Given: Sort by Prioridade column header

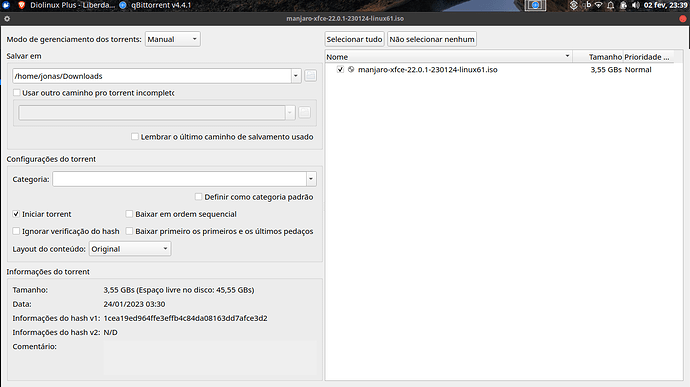Looking at the screenshot, I should pos(649,57).
